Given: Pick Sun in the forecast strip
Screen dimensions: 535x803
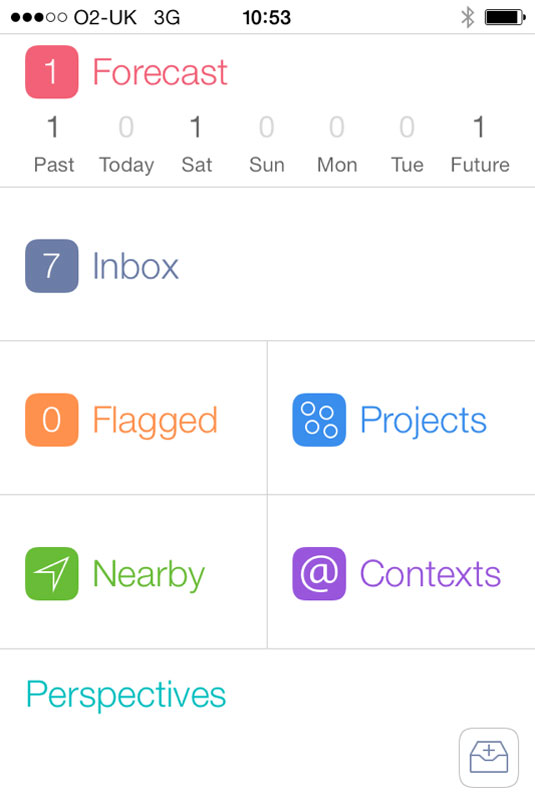Looking at the screenshot, I should pyautogui.click(x=267, y=144).
